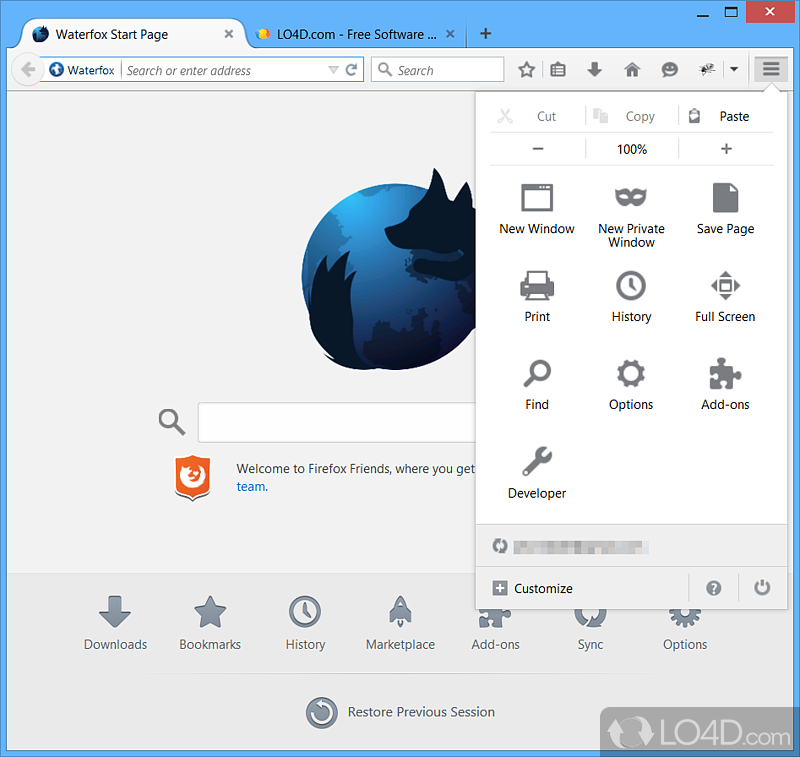Reload the page with refresh arrow
Screen dimensions: 800x757
351,70
